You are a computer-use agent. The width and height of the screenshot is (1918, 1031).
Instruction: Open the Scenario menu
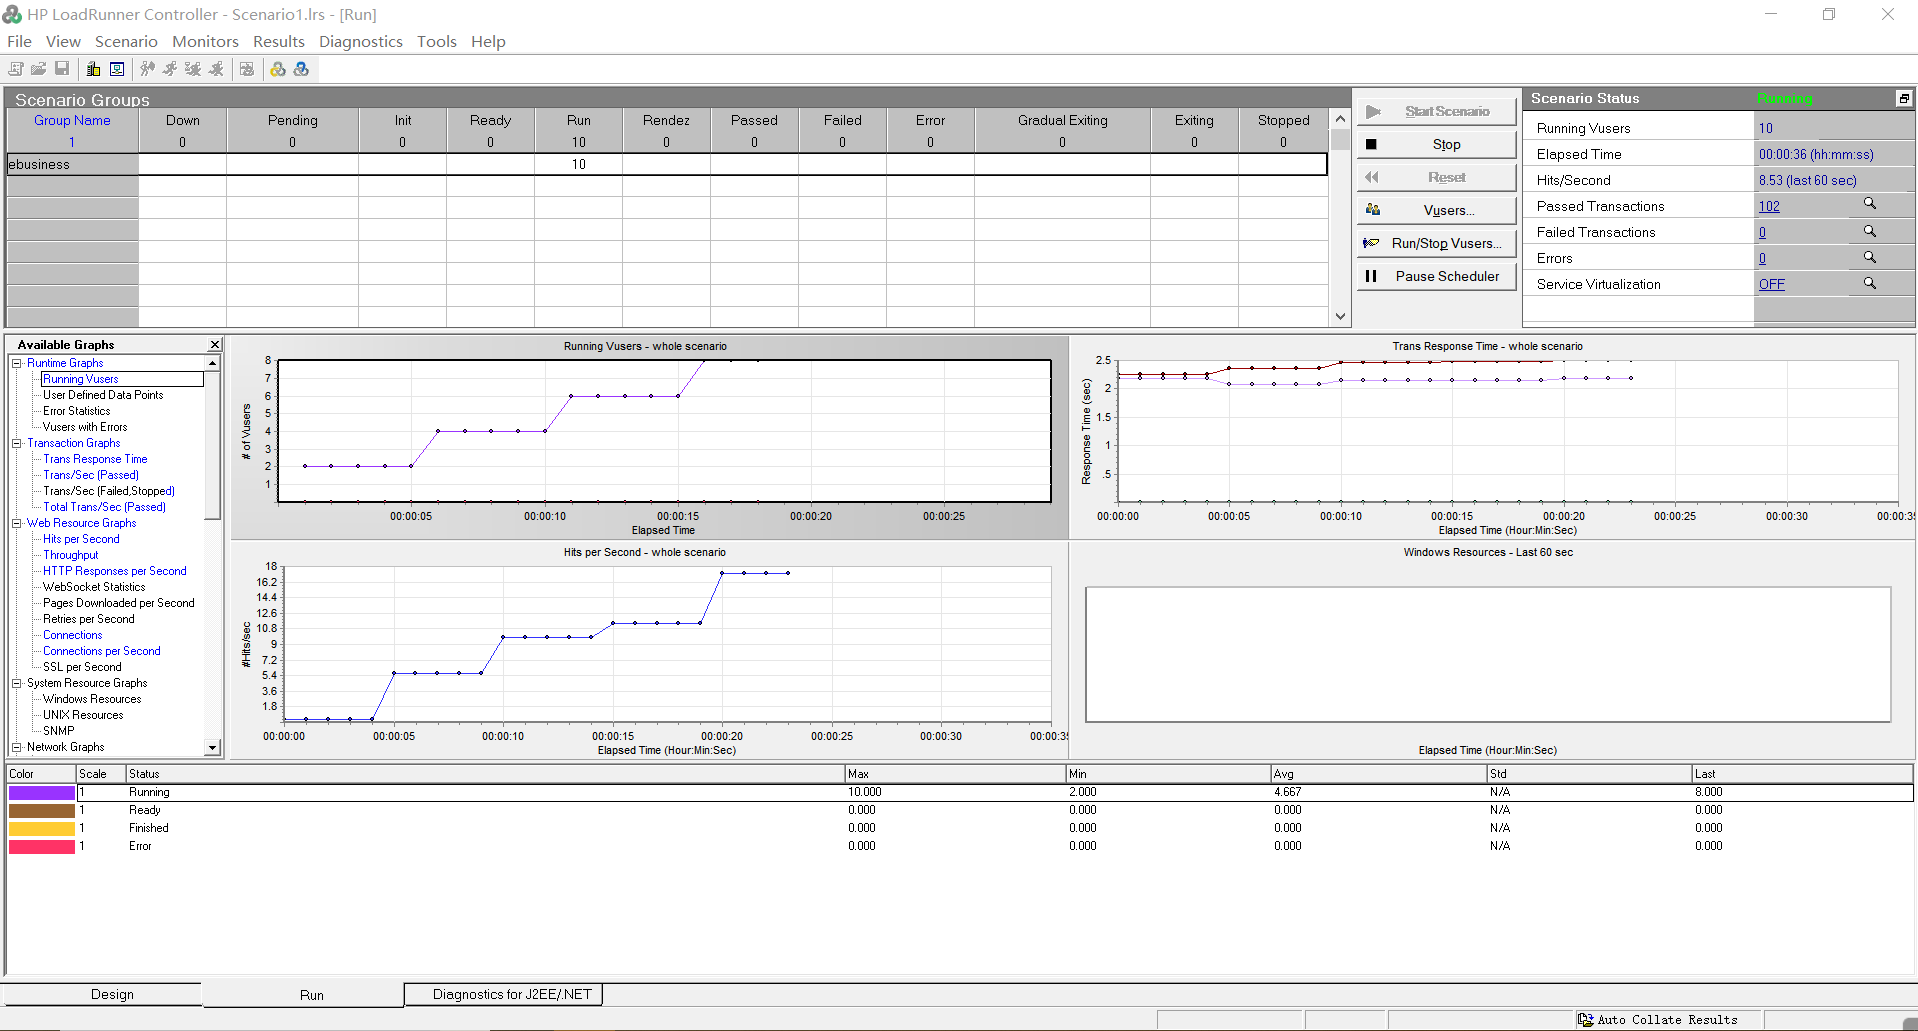pyautogui.click(x=126, y=41)
